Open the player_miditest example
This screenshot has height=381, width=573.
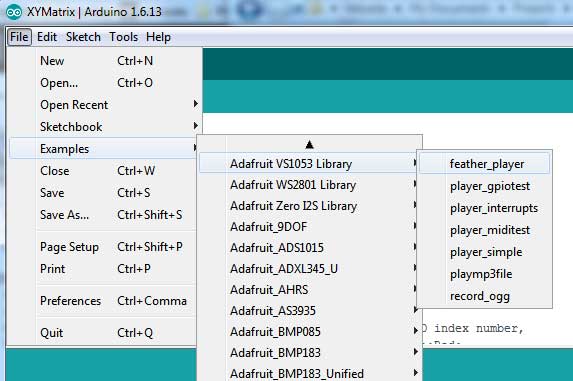[485, 230]
